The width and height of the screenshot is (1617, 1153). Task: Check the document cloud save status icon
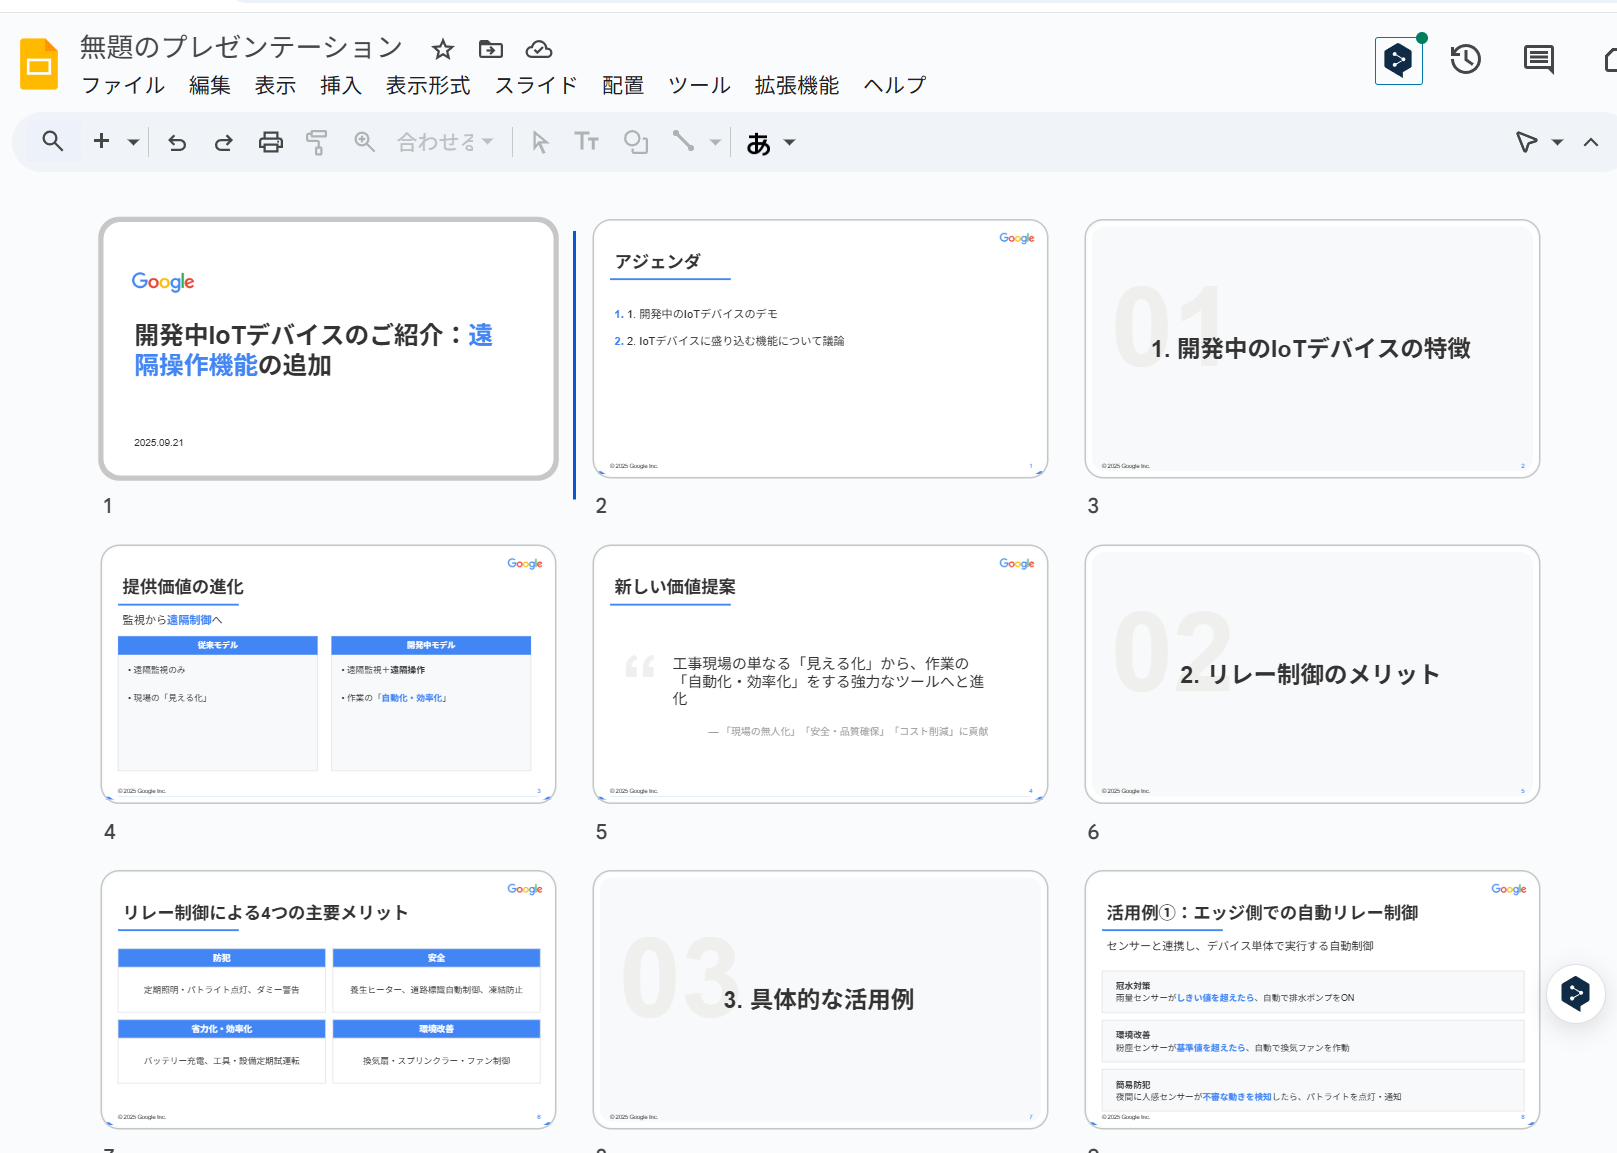click(x=538, y=49)
